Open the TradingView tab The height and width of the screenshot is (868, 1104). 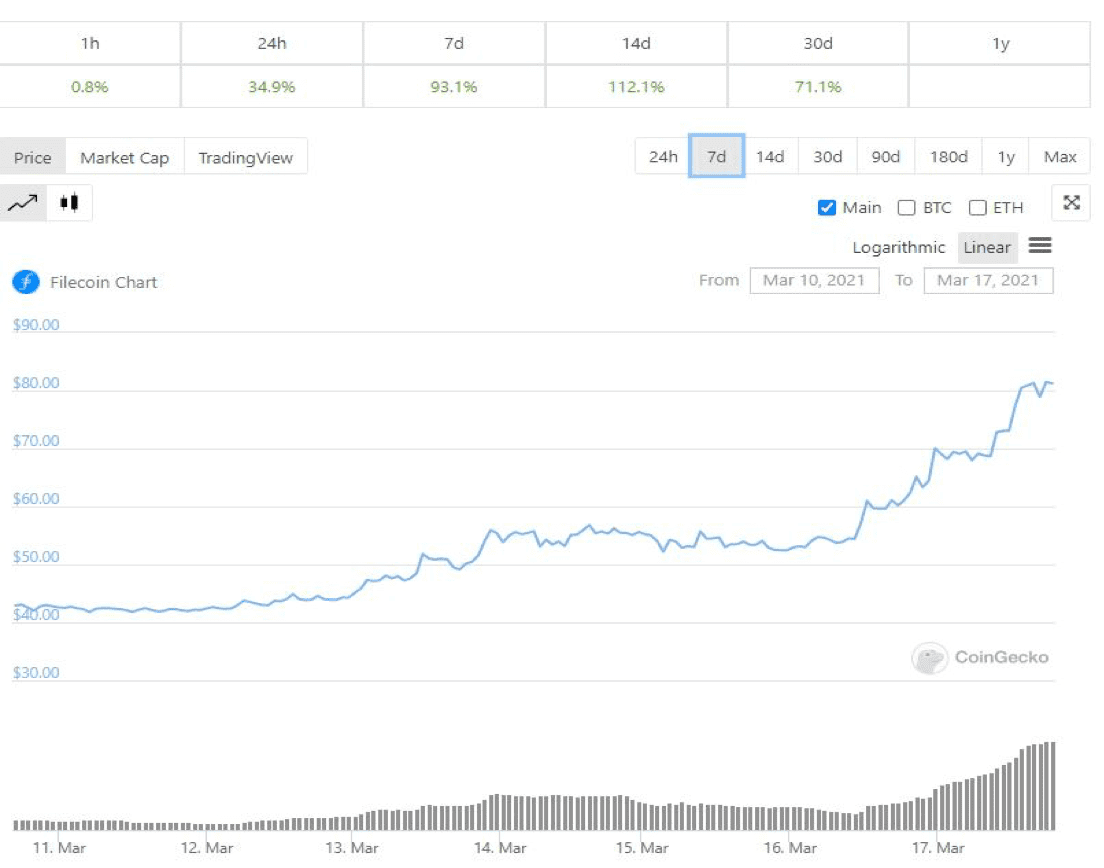pos(246,157)
